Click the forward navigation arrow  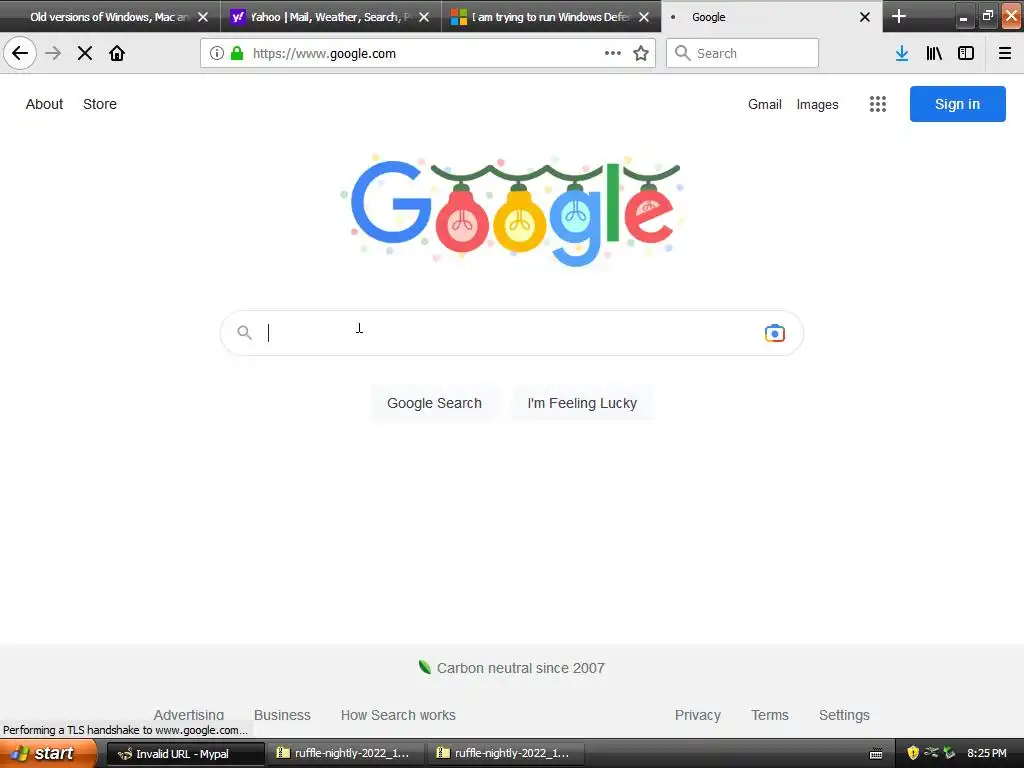(x=53, y=53)
